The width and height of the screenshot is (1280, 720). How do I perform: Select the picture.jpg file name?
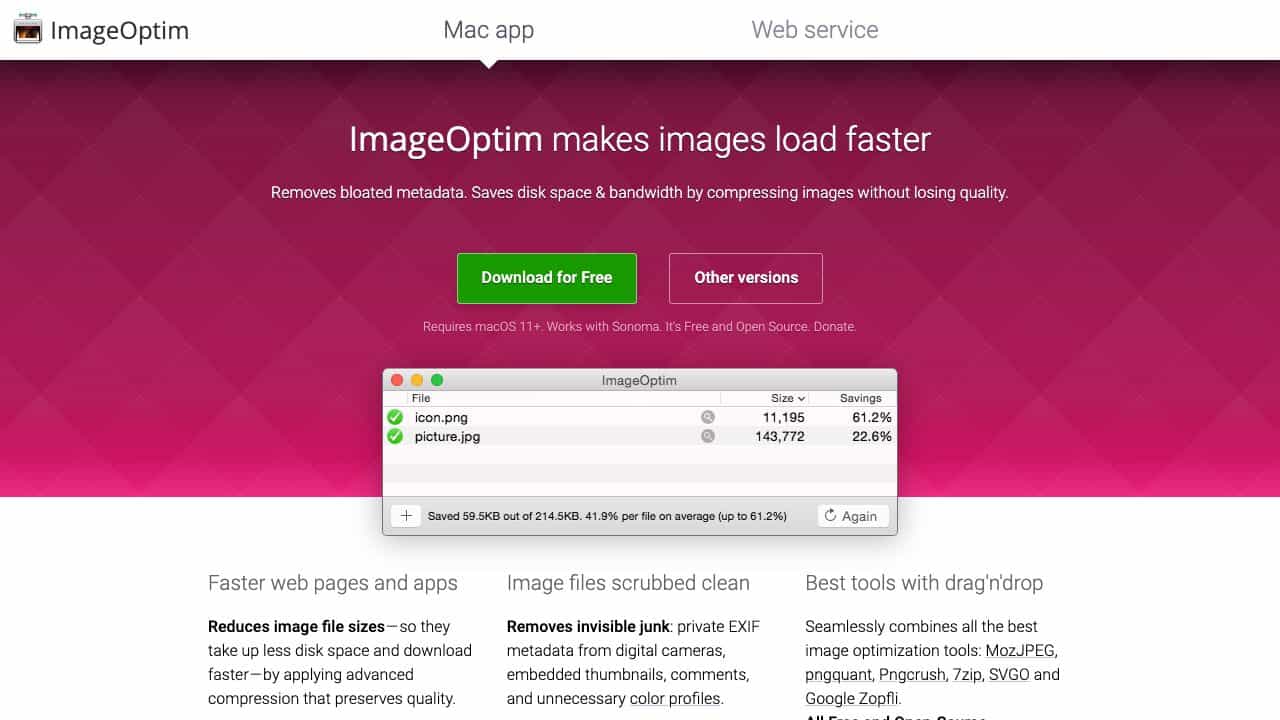[447, 436]
